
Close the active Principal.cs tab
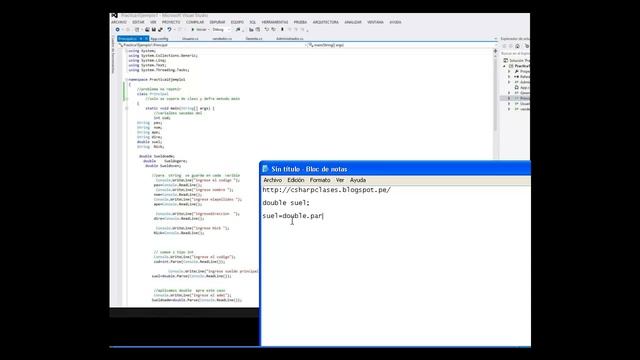point(146,39)
